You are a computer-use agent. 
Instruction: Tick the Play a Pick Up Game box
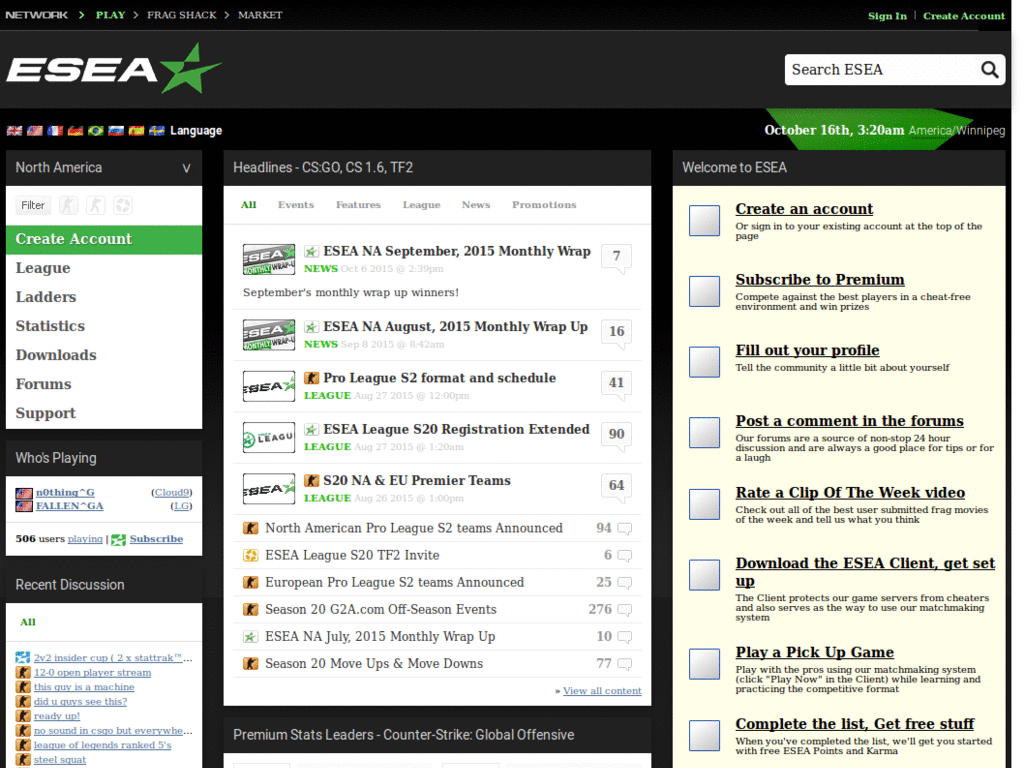(704, 663)
